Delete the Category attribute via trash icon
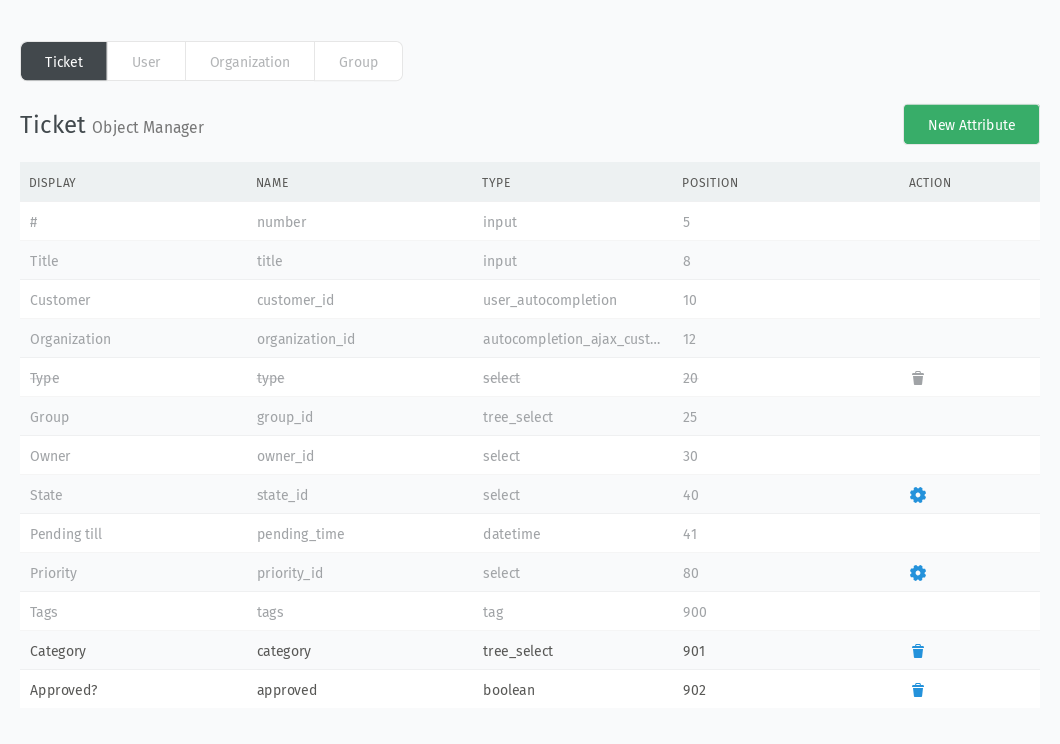The height and width of the screenshot is (744, 1060). click(917, 651)
